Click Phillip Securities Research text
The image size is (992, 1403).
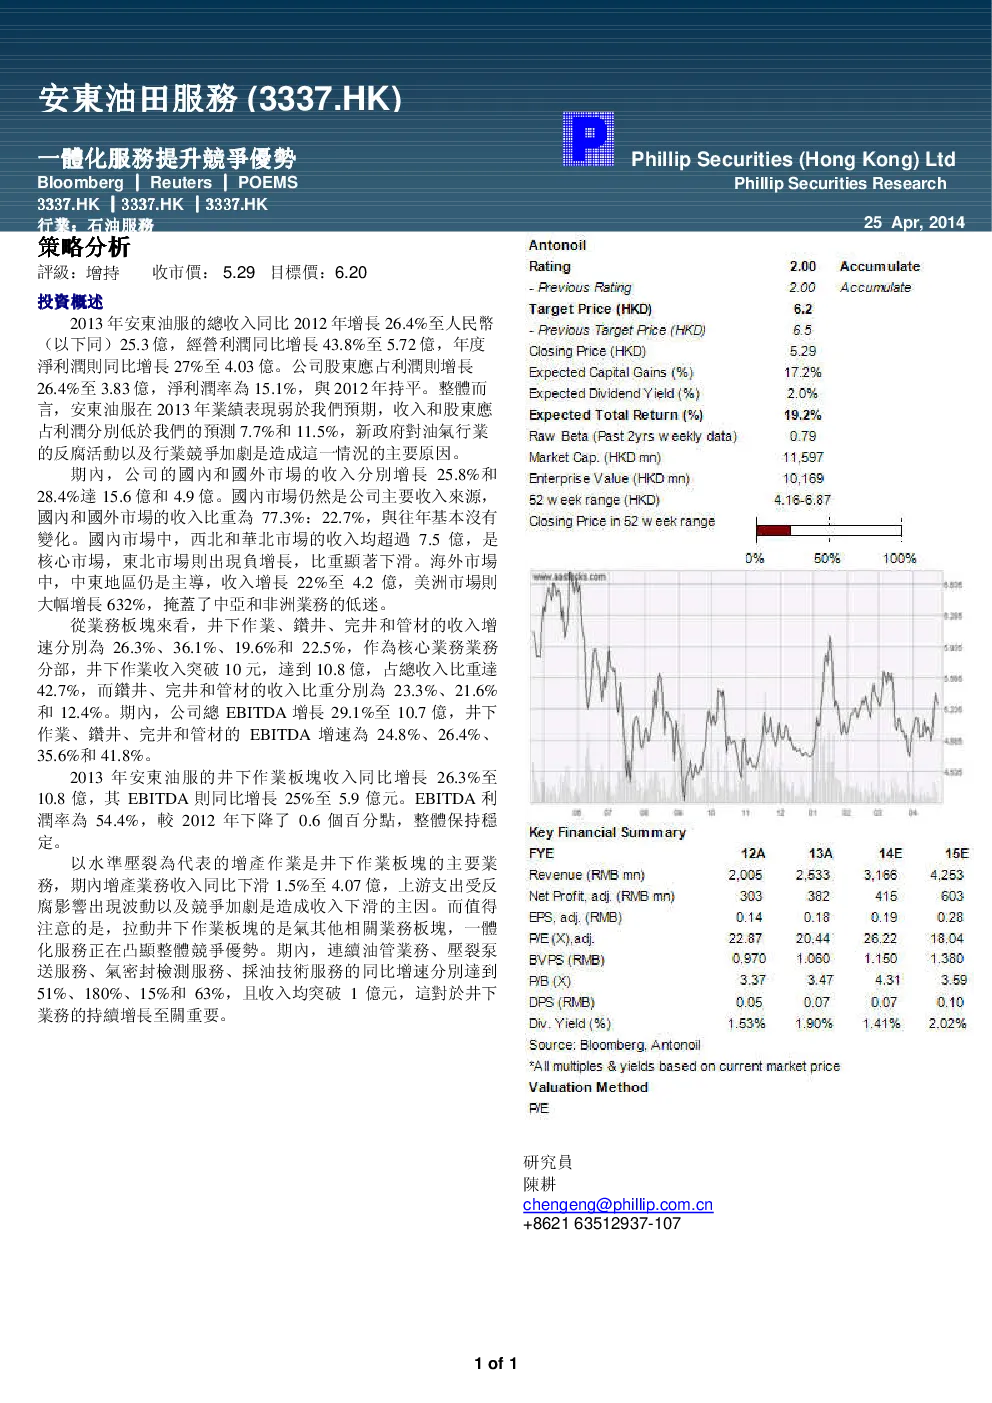pos(840,183)
